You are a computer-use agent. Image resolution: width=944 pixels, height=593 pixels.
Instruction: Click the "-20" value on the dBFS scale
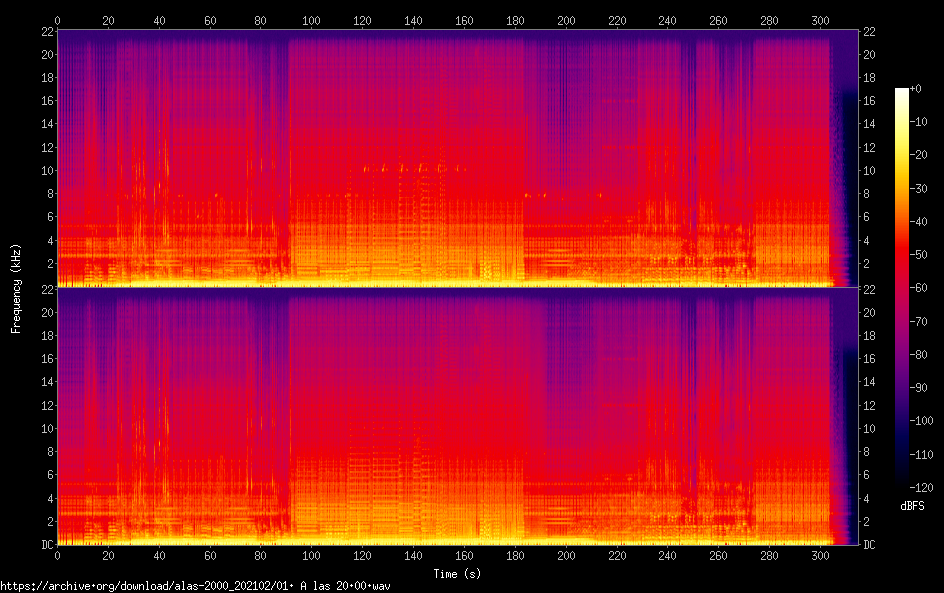point(919,155)
